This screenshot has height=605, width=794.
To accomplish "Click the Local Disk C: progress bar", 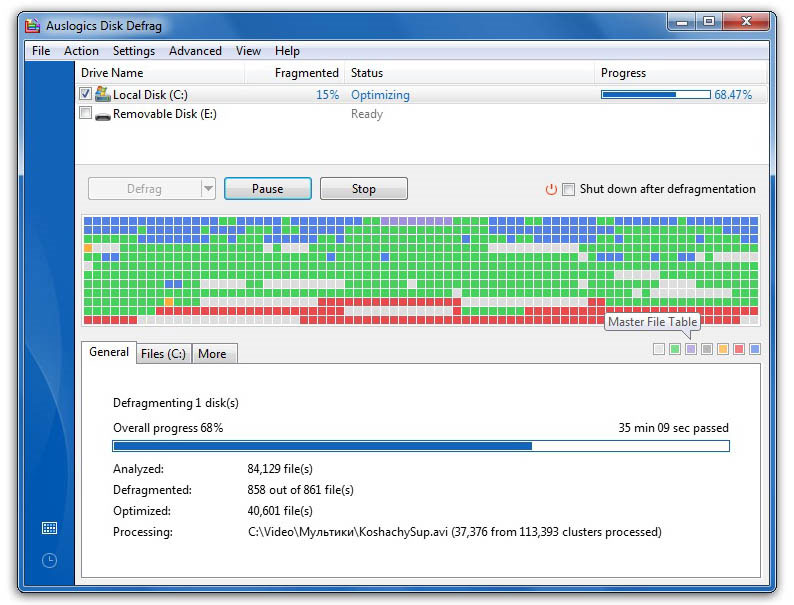I will 656,95.
